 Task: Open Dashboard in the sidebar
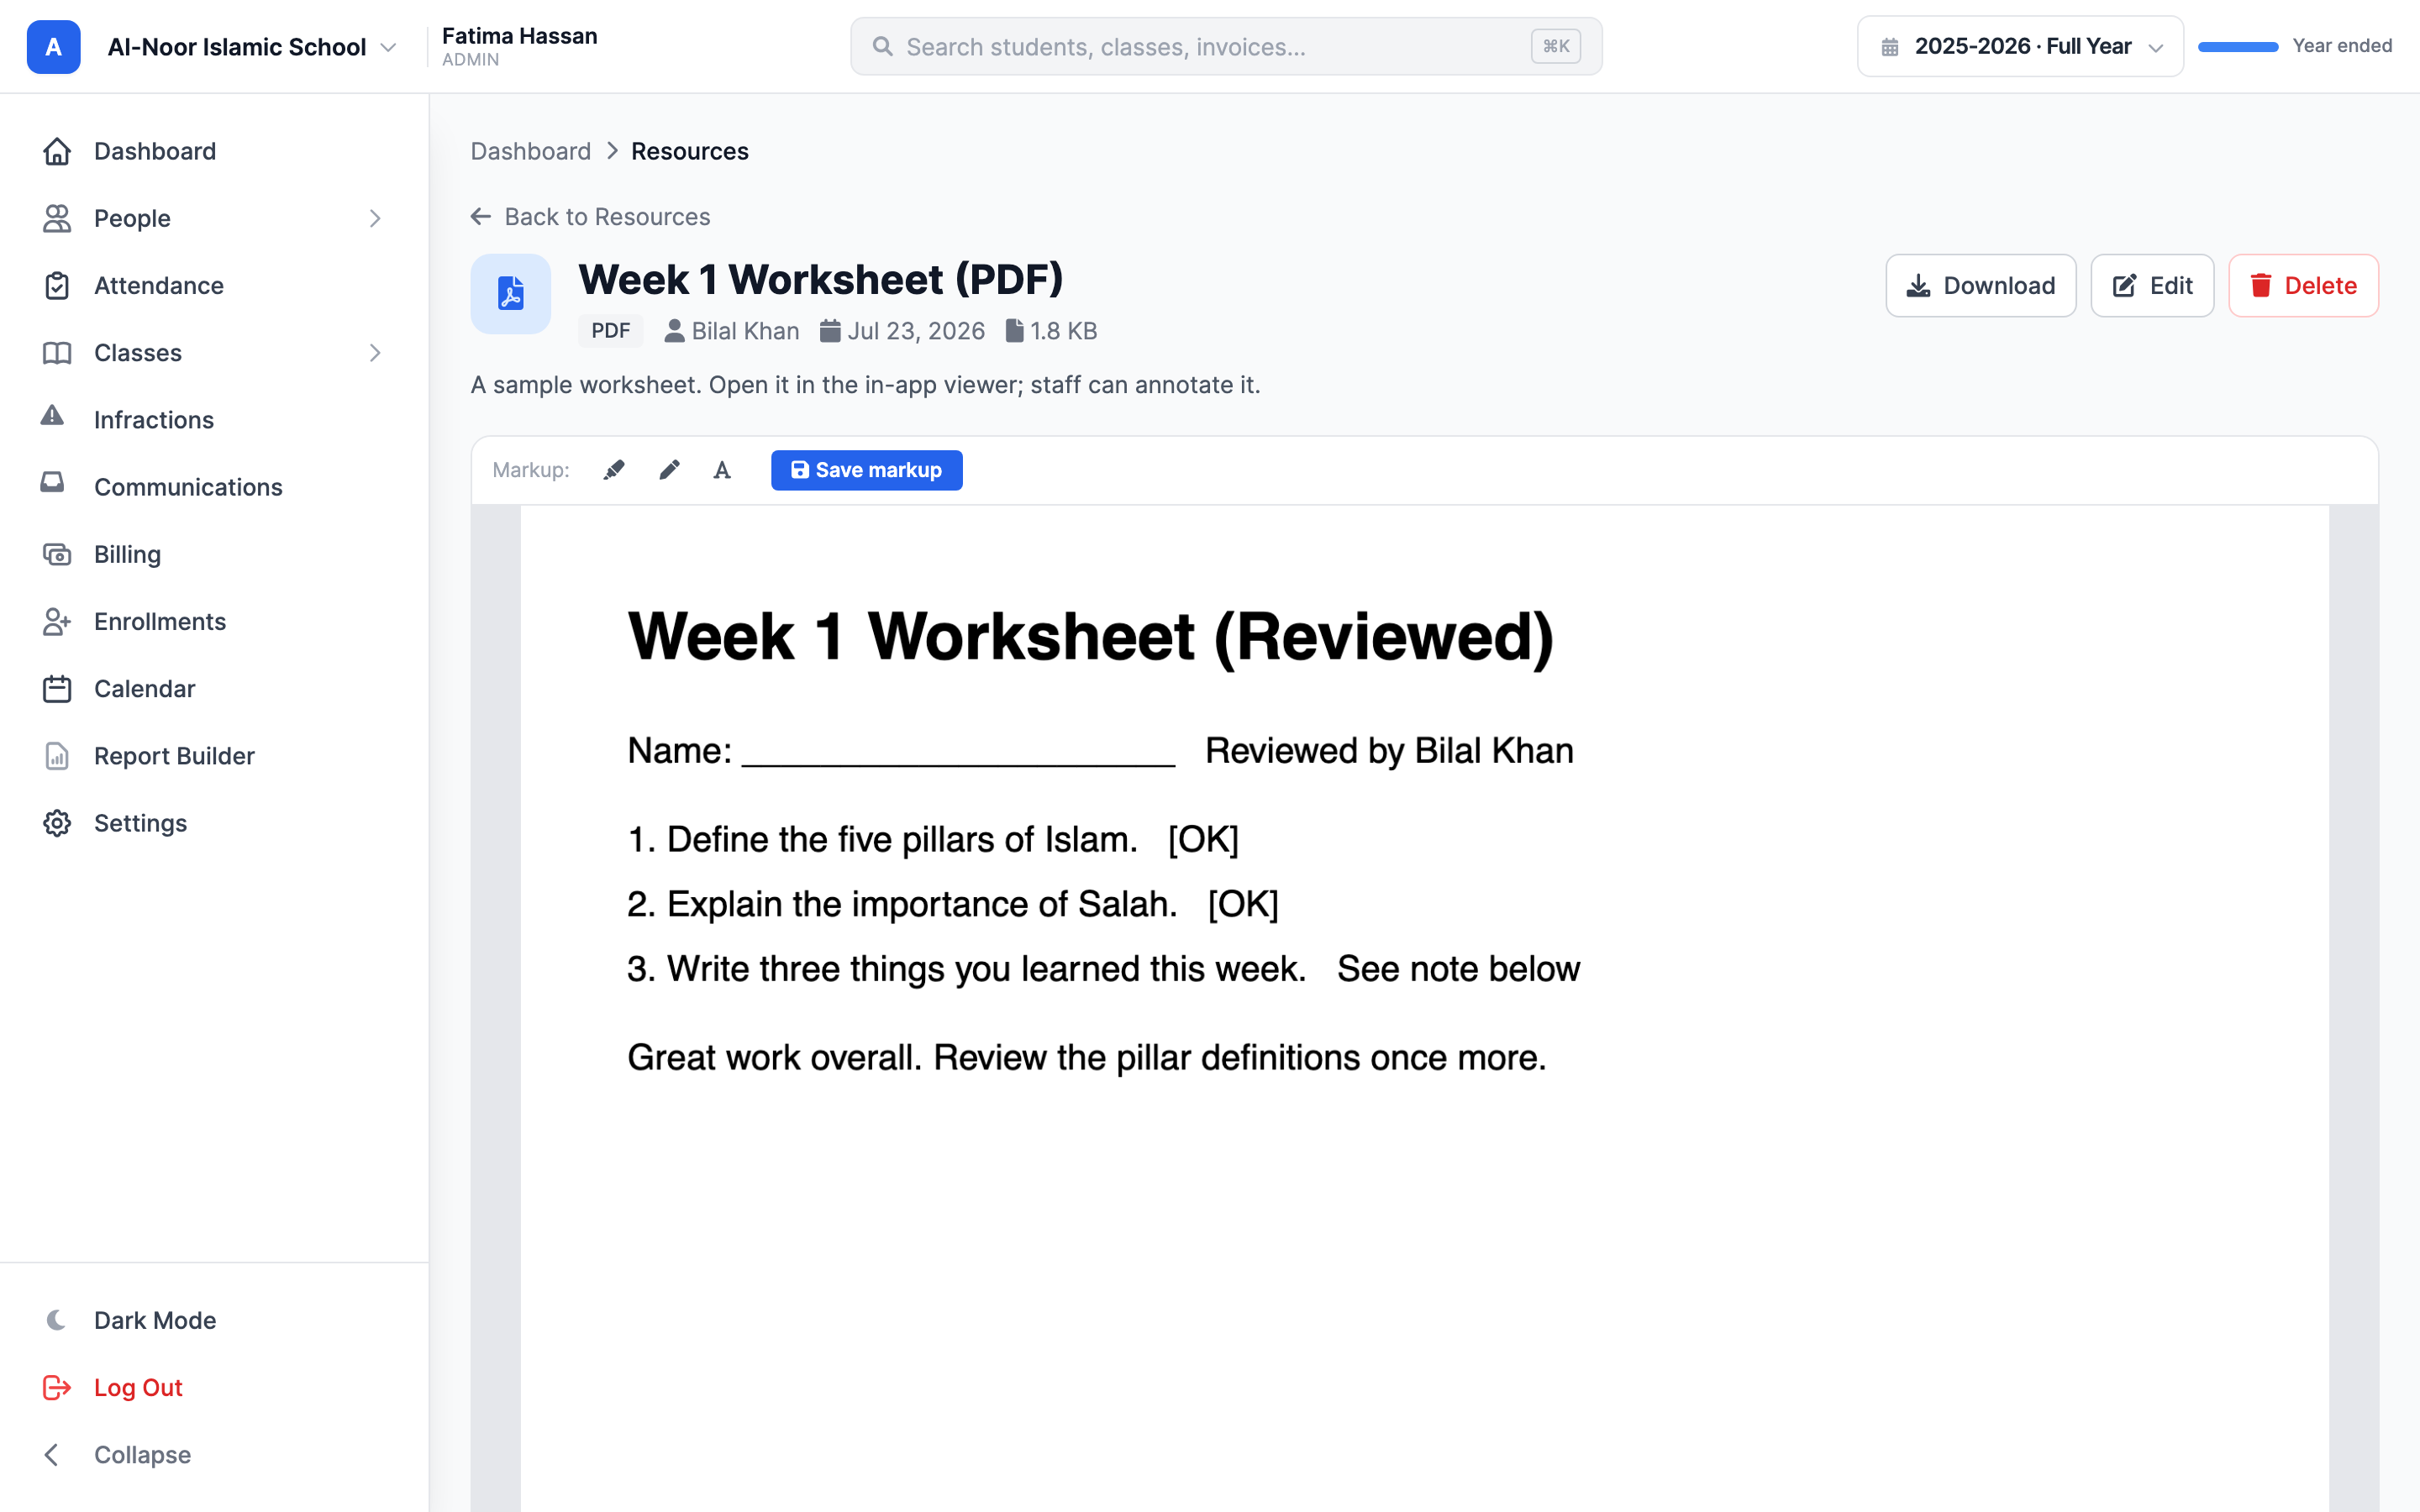point(214,151)
